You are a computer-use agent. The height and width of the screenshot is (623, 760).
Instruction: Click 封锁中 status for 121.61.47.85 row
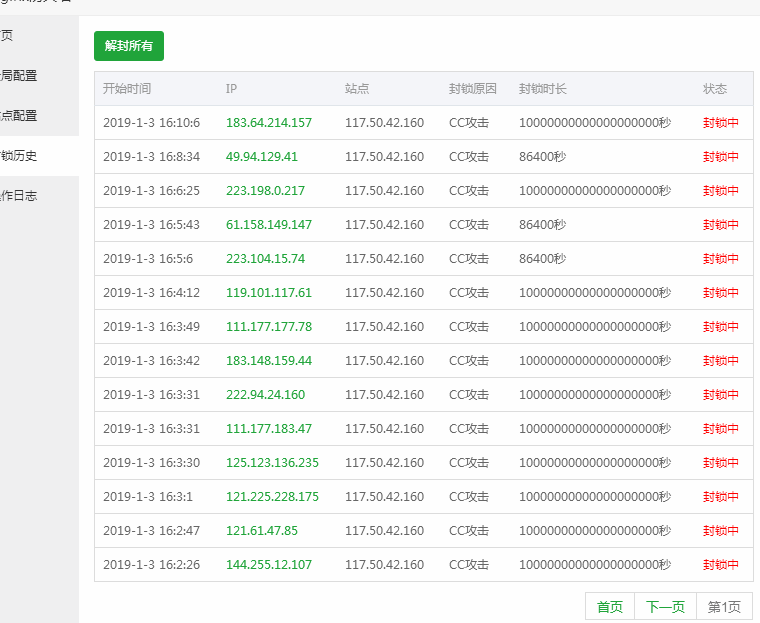click(x=721, y=530)
